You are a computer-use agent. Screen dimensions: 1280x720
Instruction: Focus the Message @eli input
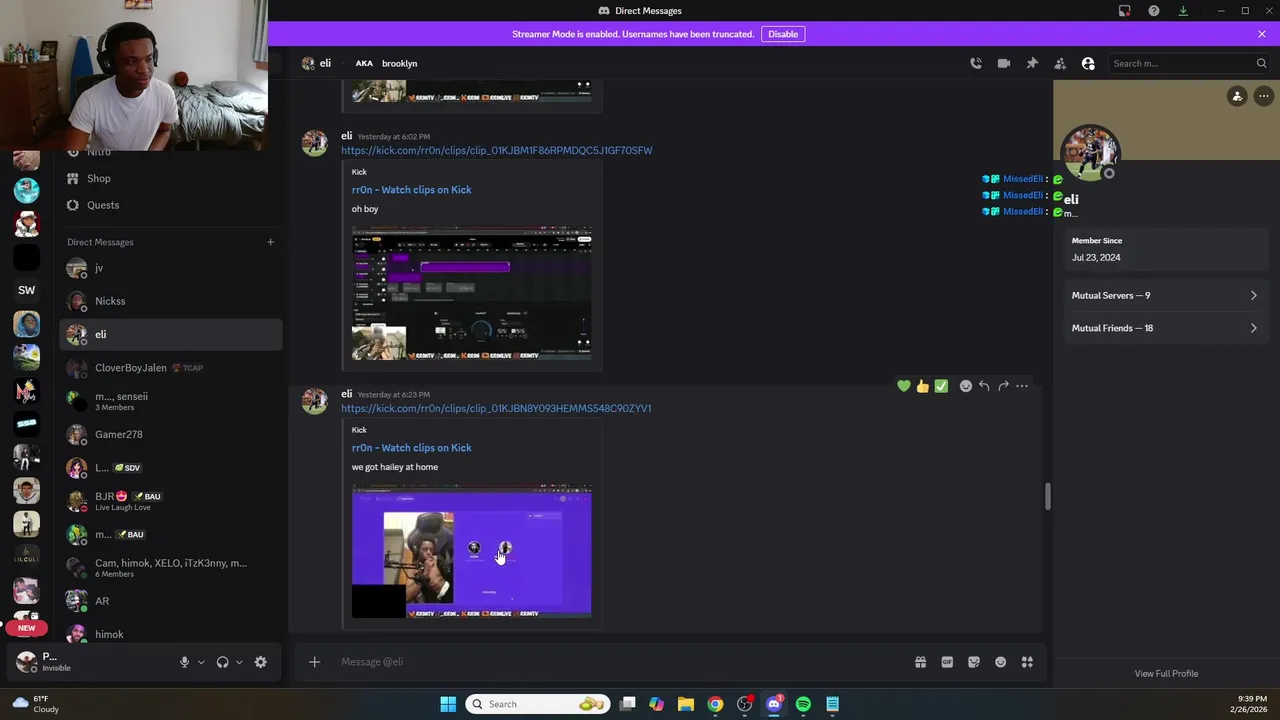[620, 662]
